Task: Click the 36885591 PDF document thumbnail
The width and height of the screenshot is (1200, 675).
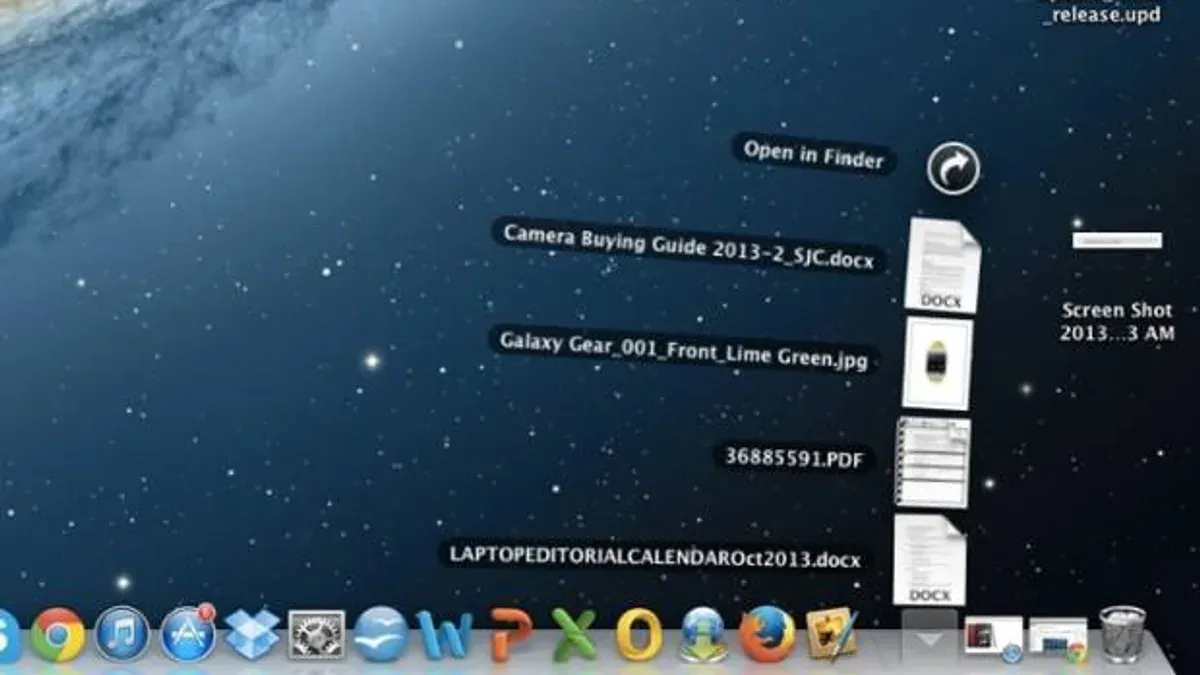Action: pos(932,462)
